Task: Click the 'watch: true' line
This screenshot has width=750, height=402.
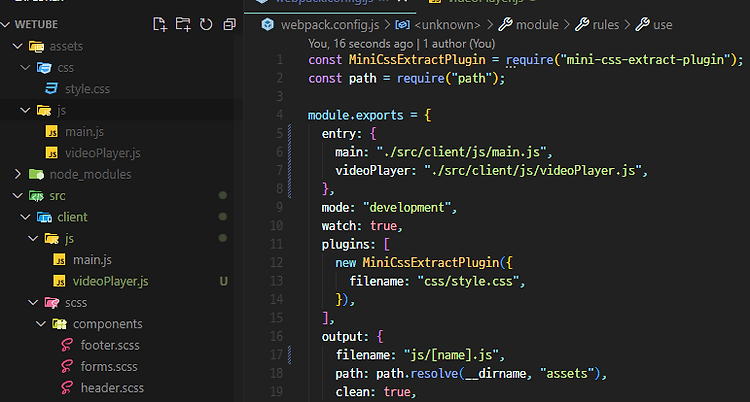Action: (363, 226)
